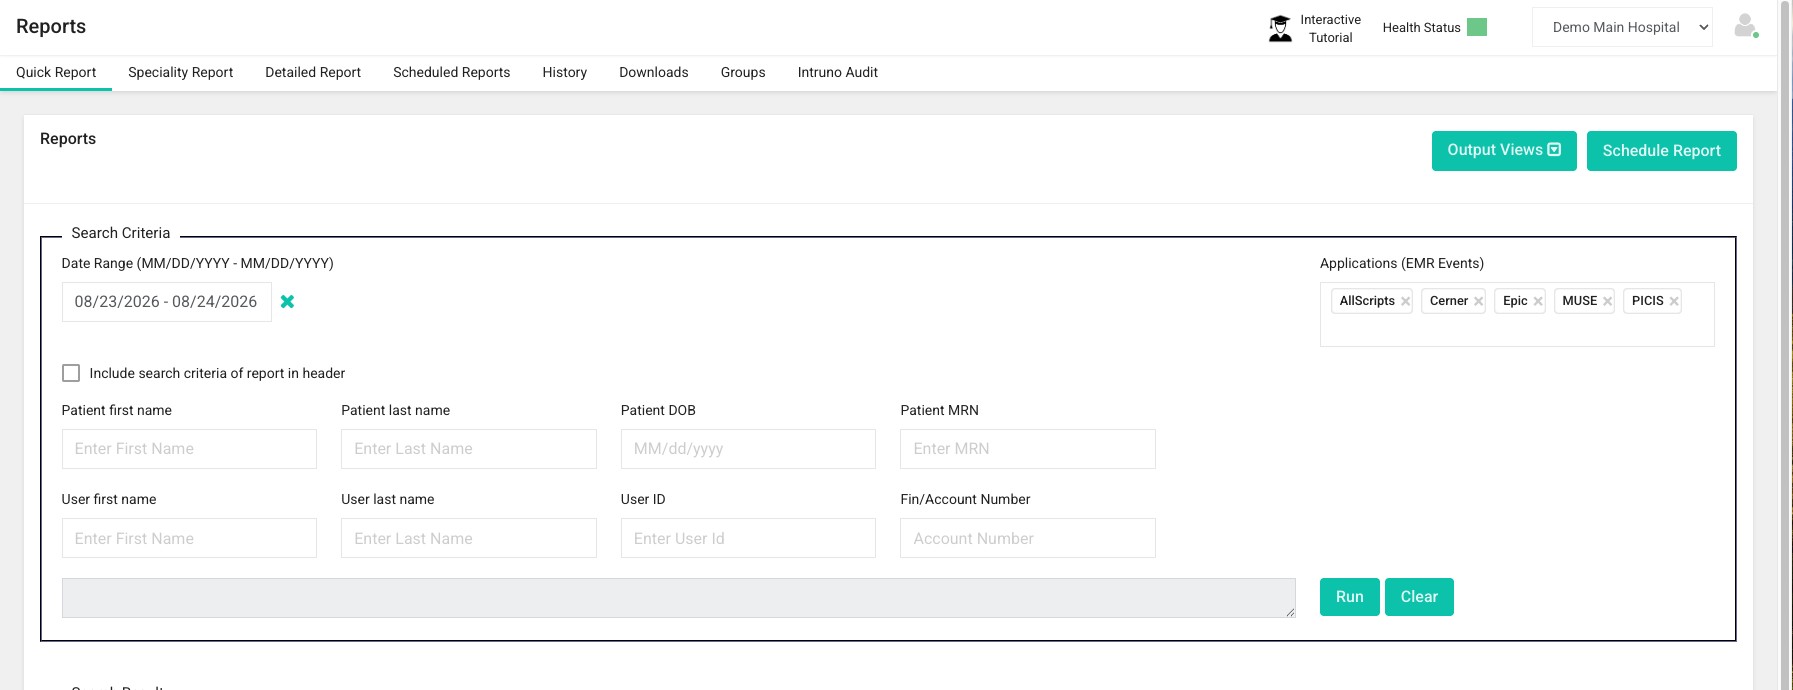This screenshot has height=690, width=1793.
Task: Toggle Include search criteria in header checkbox
Action: coord(71,373)
